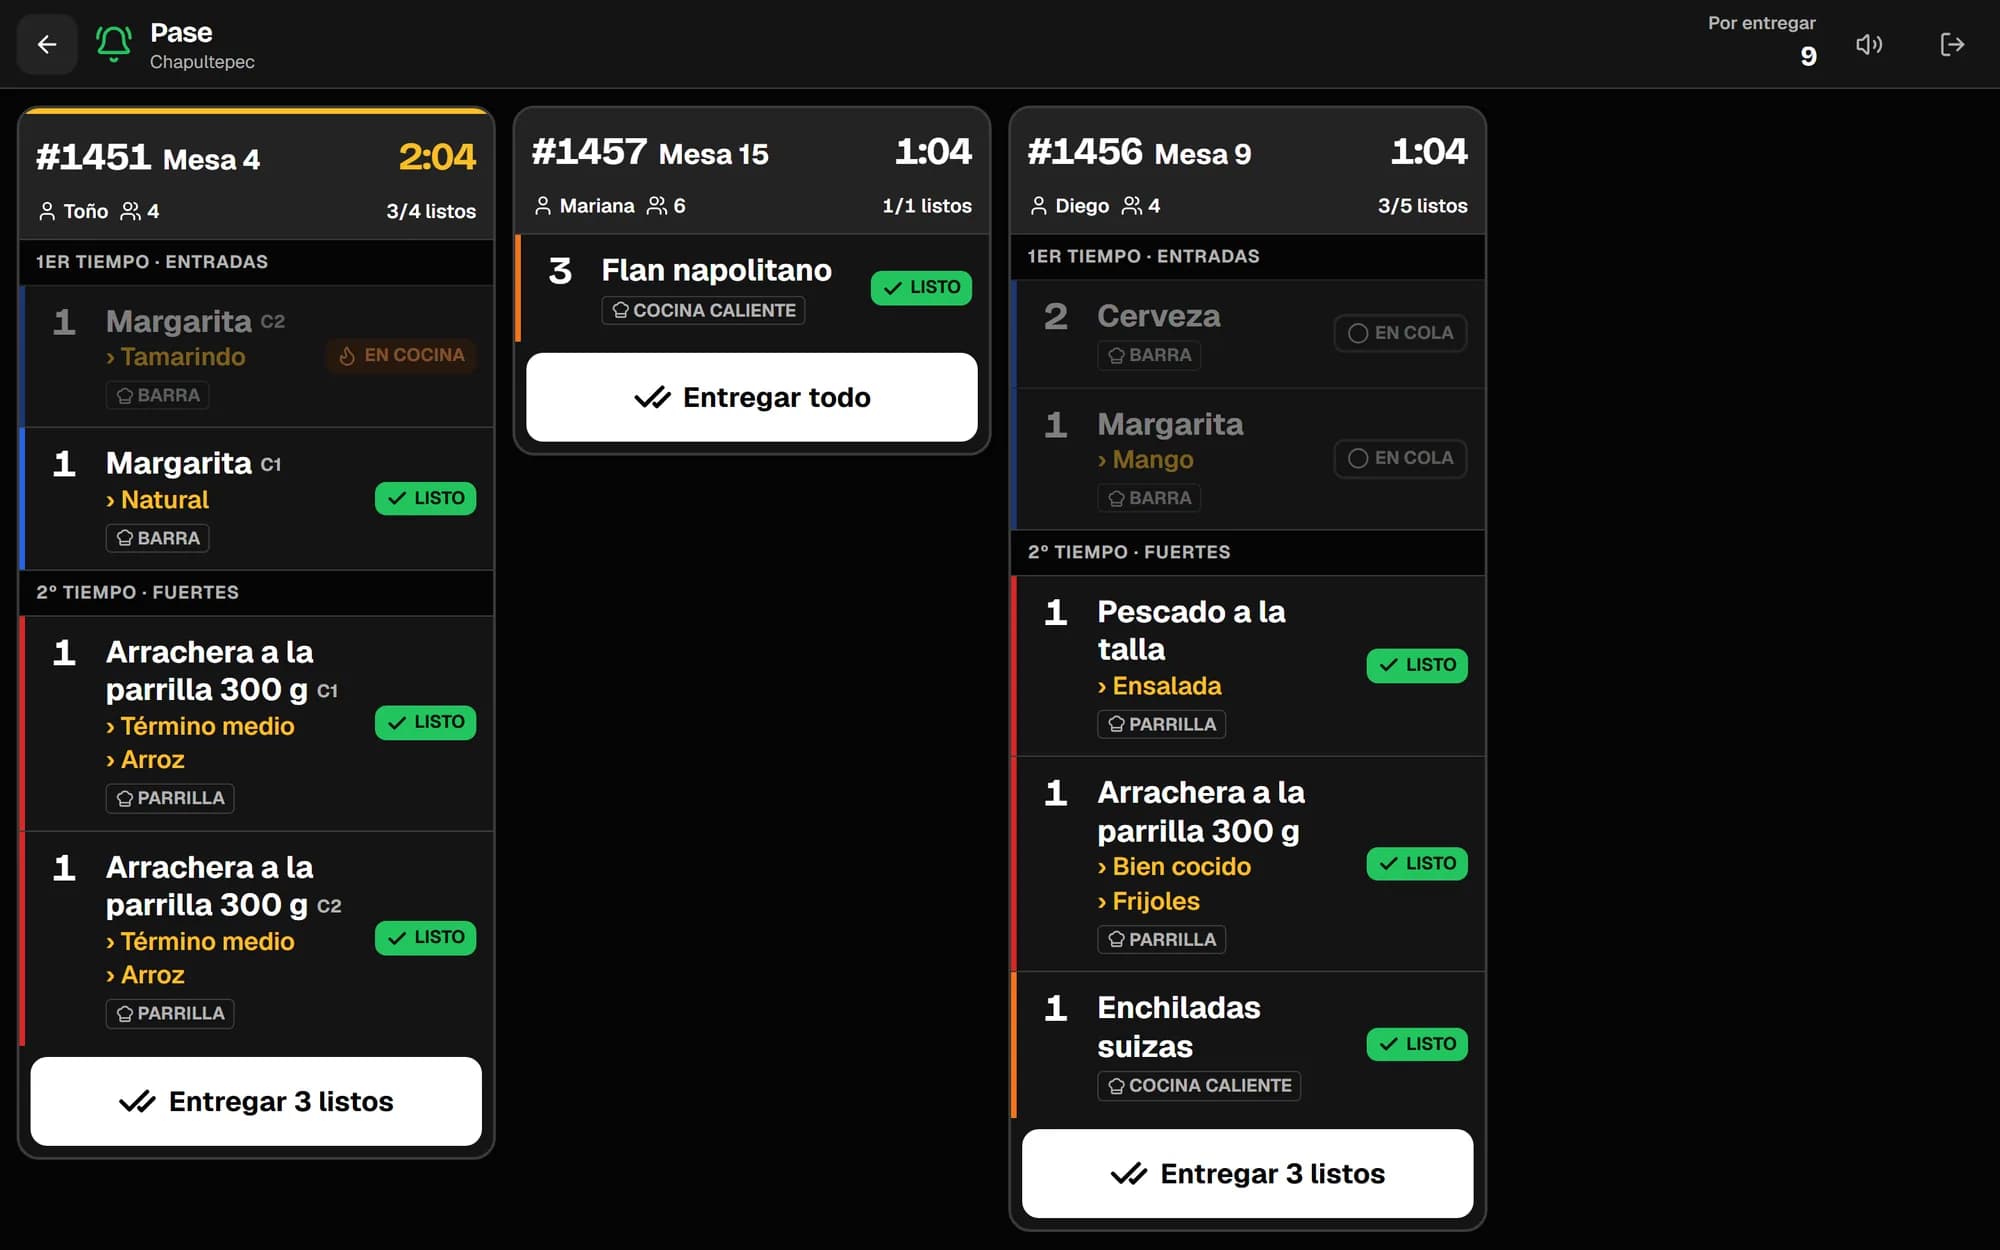Click BARRA station tag under Margarita Natural
Image resolution: width=2000 pixels, height=1250 pixels.
click(x=158, y=538)
